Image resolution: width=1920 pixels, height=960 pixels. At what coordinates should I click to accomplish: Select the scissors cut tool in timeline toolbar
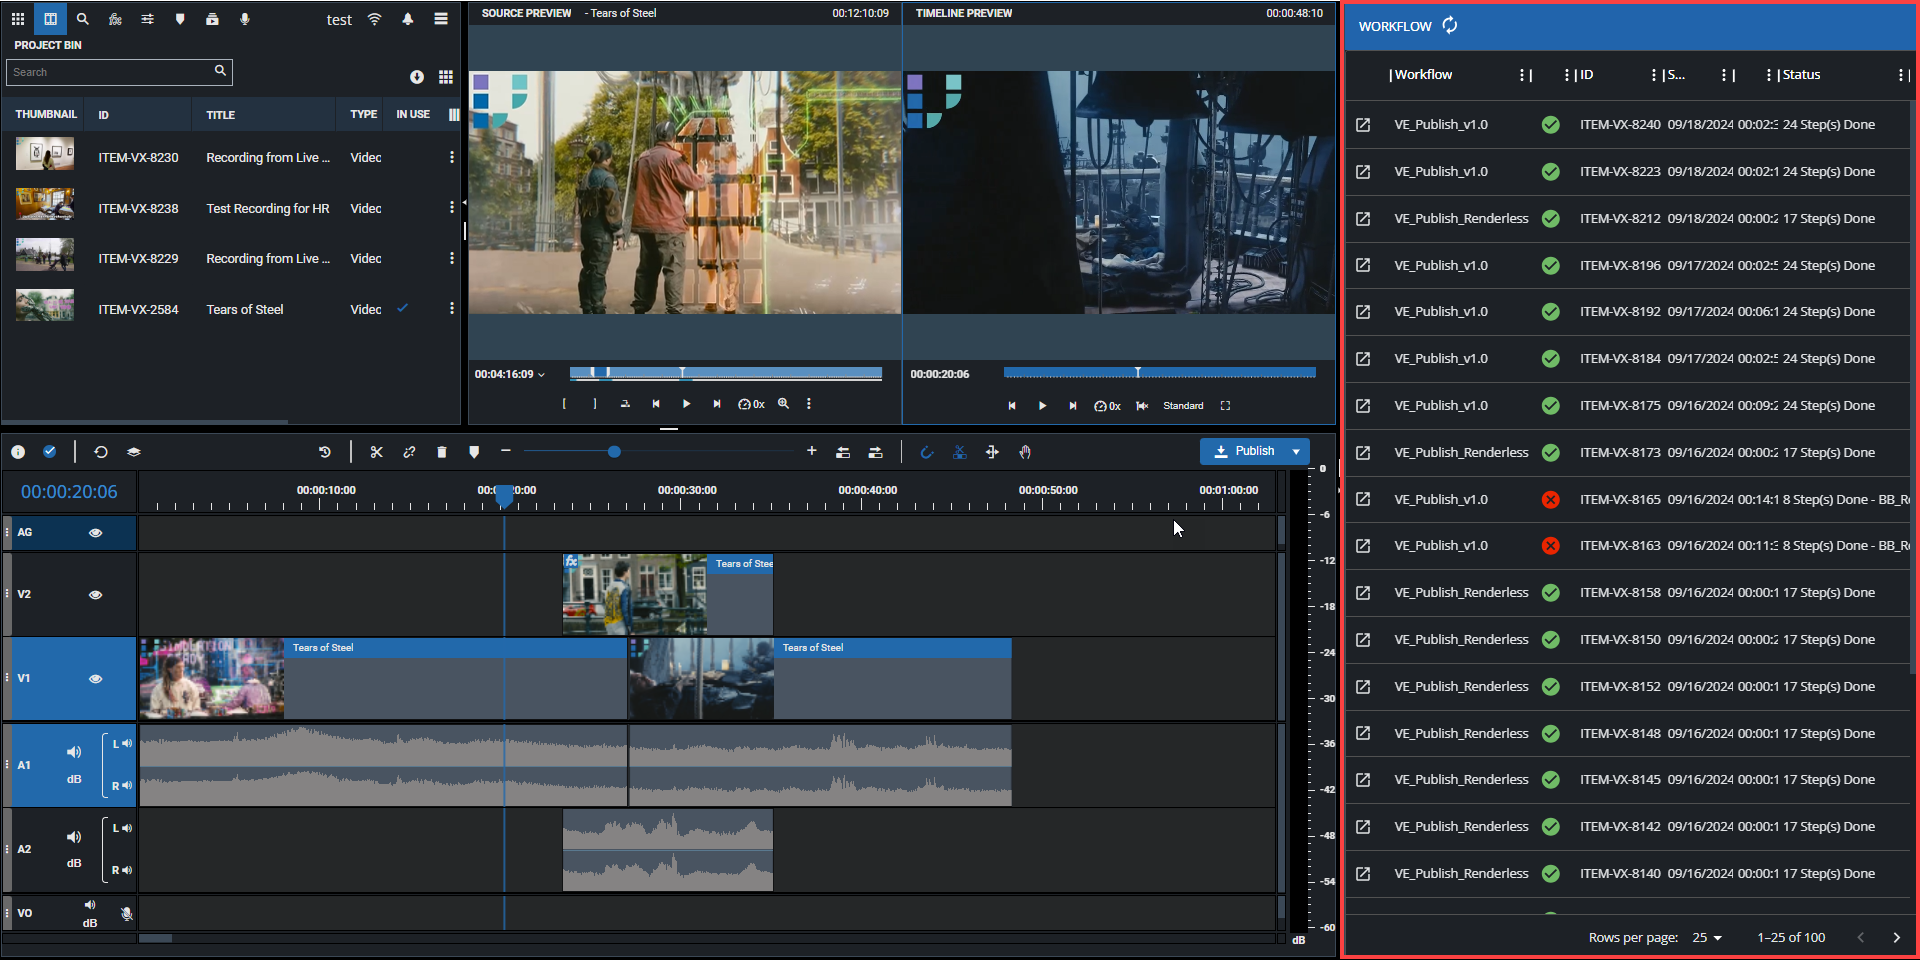point(377,452)
